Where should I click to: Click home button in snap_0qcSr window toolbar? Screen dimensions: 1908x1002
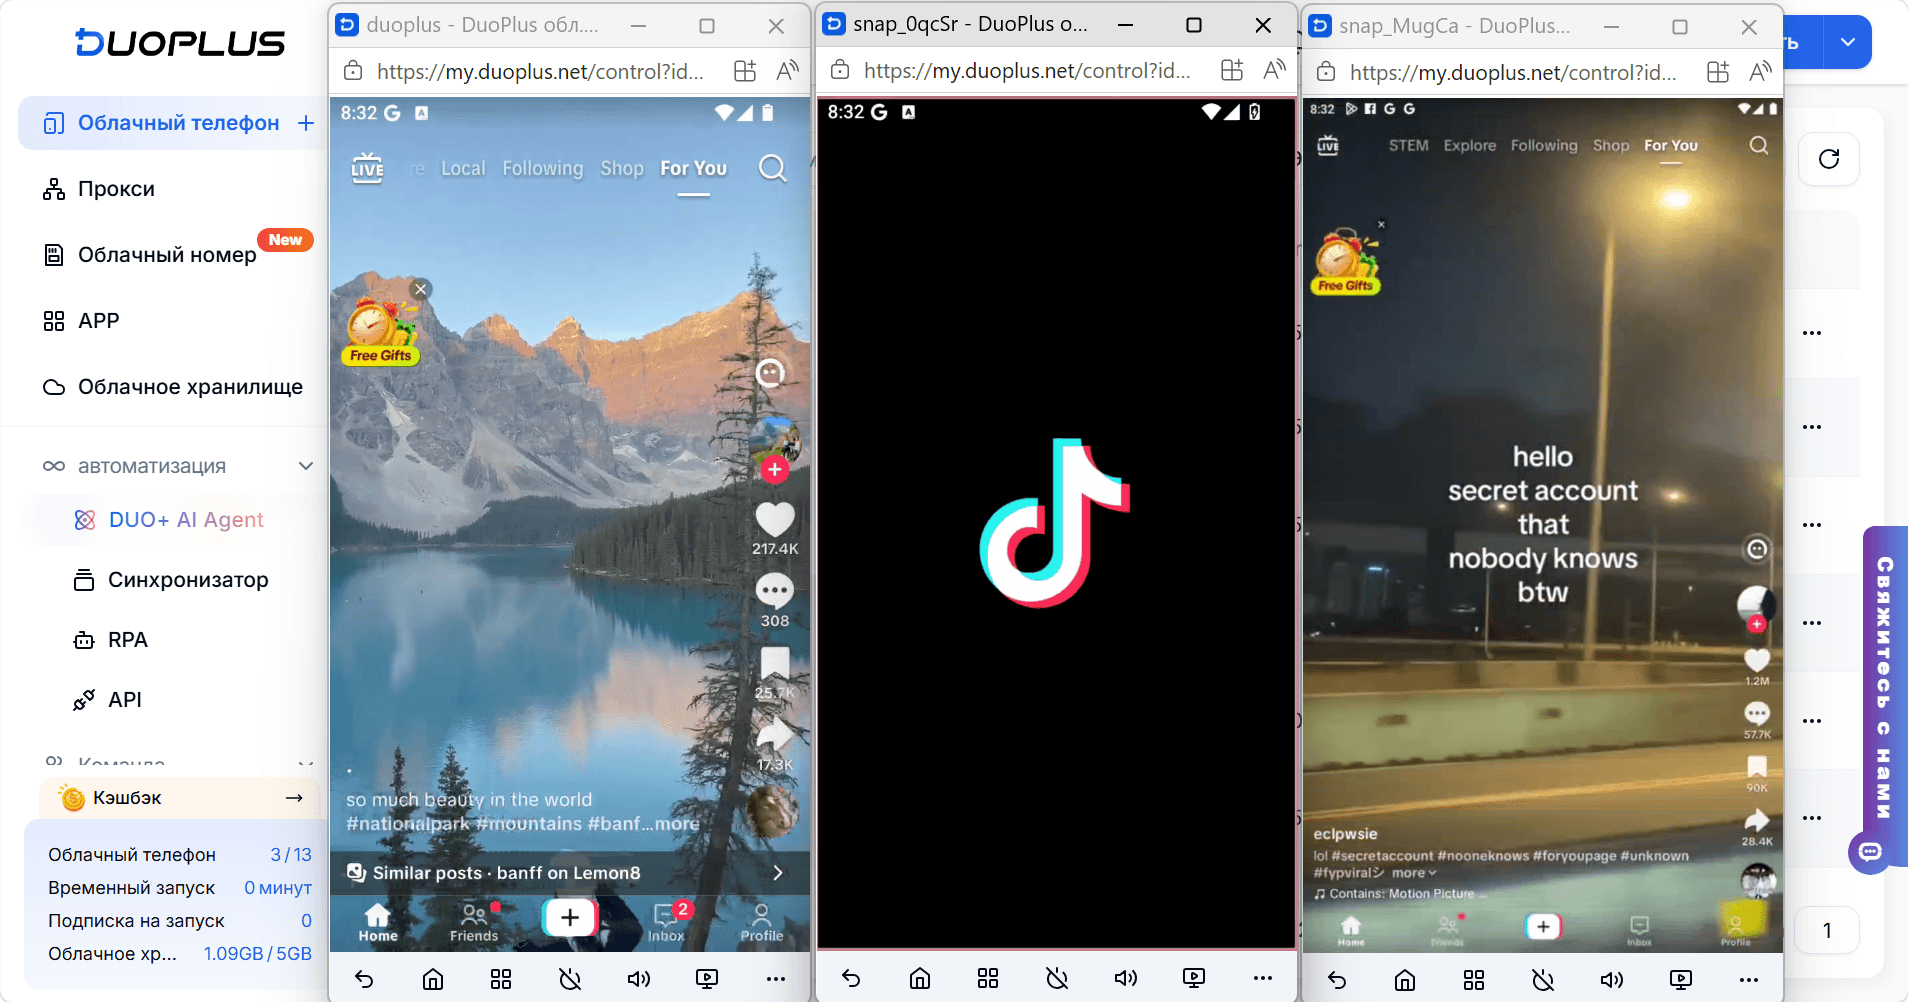pyautogui.click(x=920, y=978)
